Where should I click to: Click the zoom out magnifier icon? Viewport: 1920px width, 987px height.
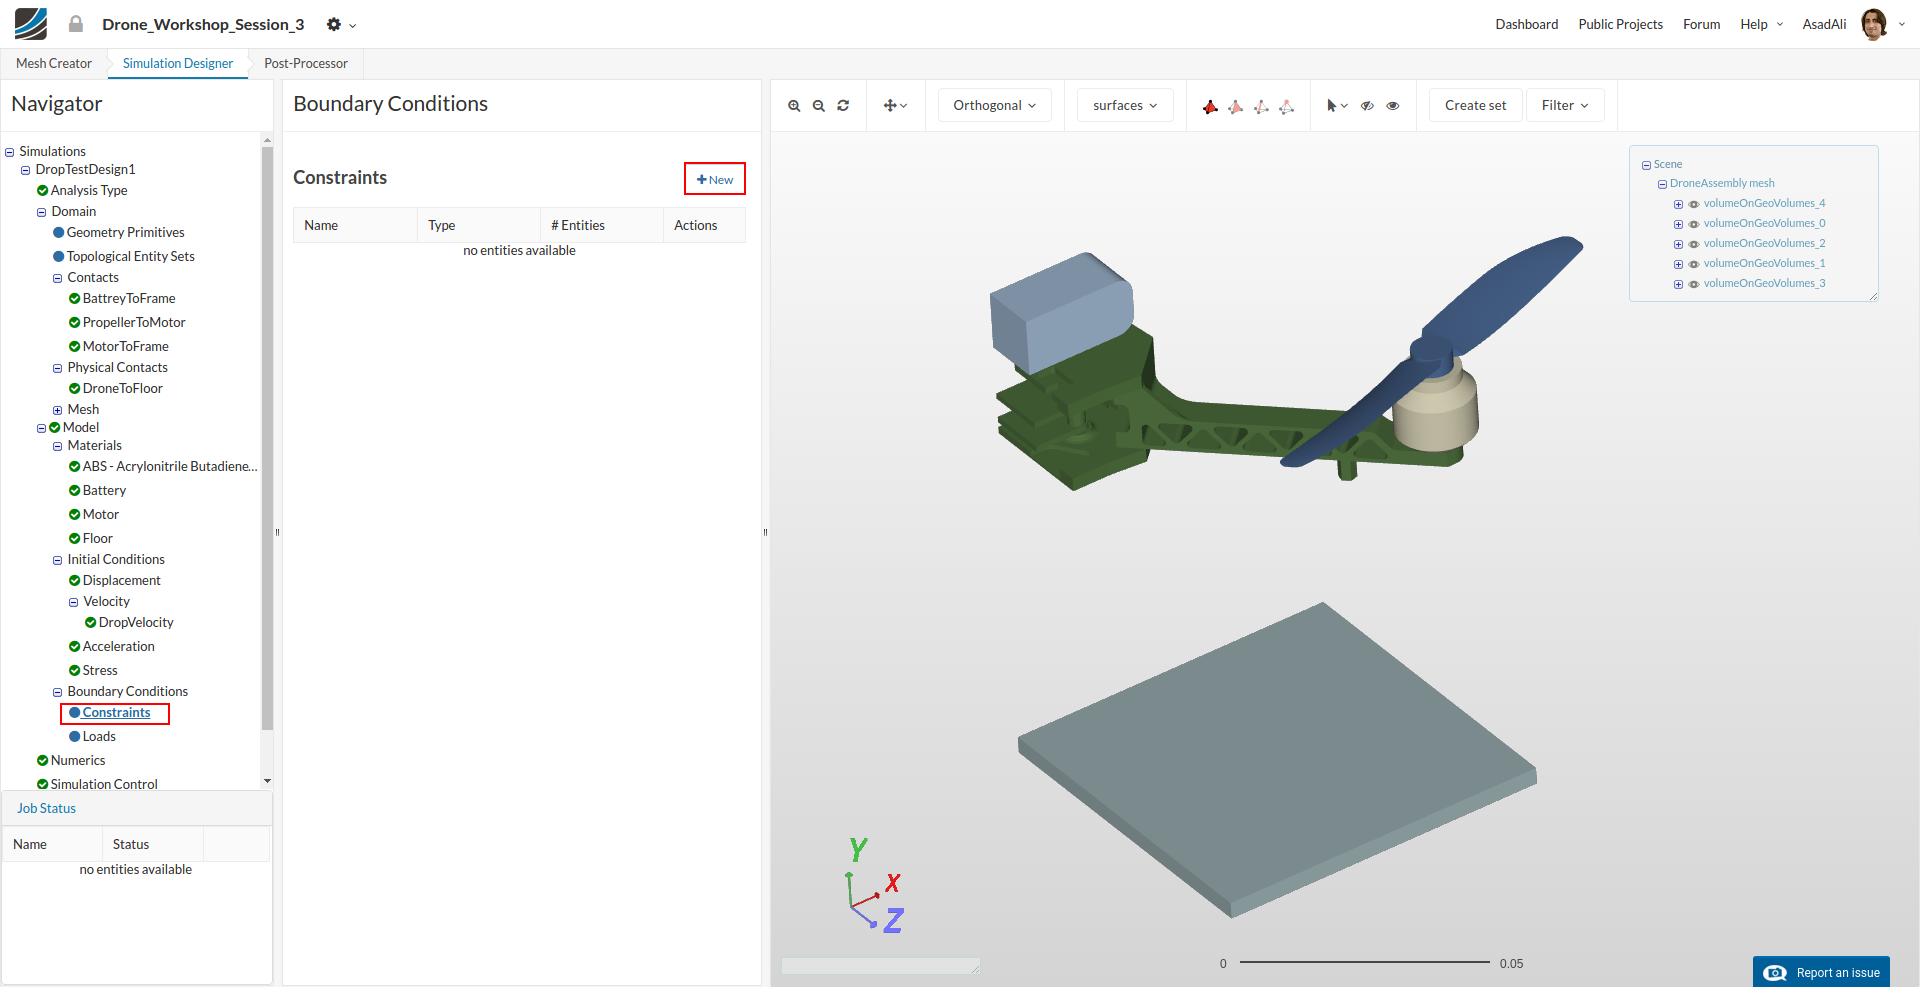click(x=818, y=106)
